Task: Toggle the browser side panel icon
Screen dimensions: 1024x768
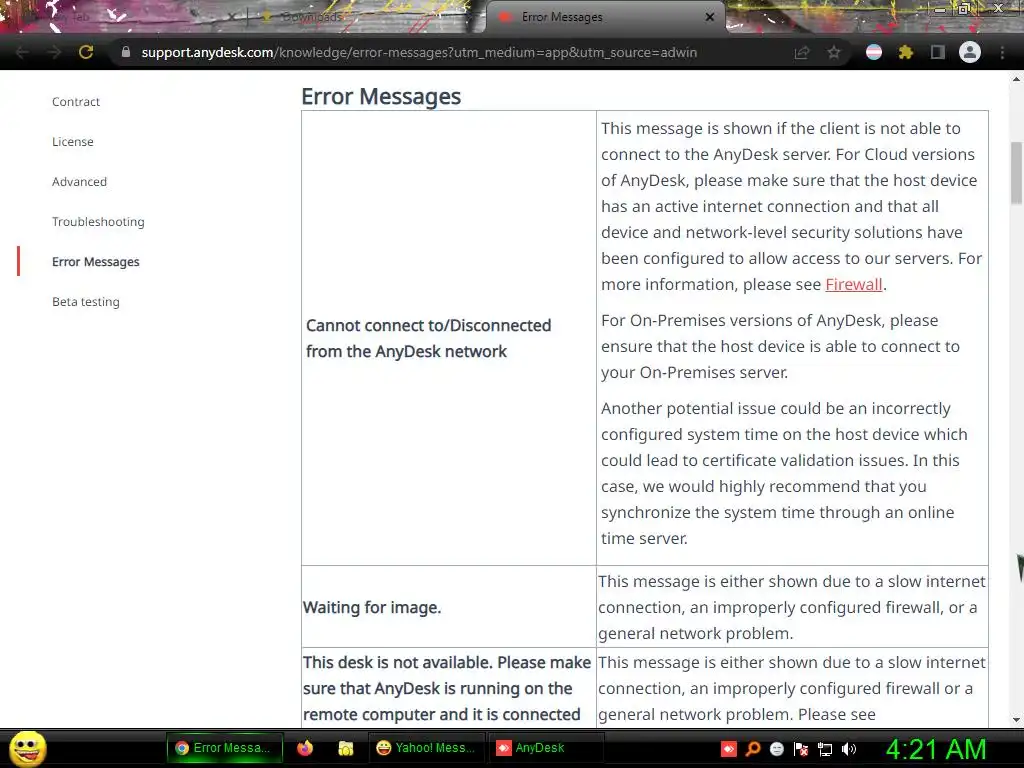Action: (938, 52)
